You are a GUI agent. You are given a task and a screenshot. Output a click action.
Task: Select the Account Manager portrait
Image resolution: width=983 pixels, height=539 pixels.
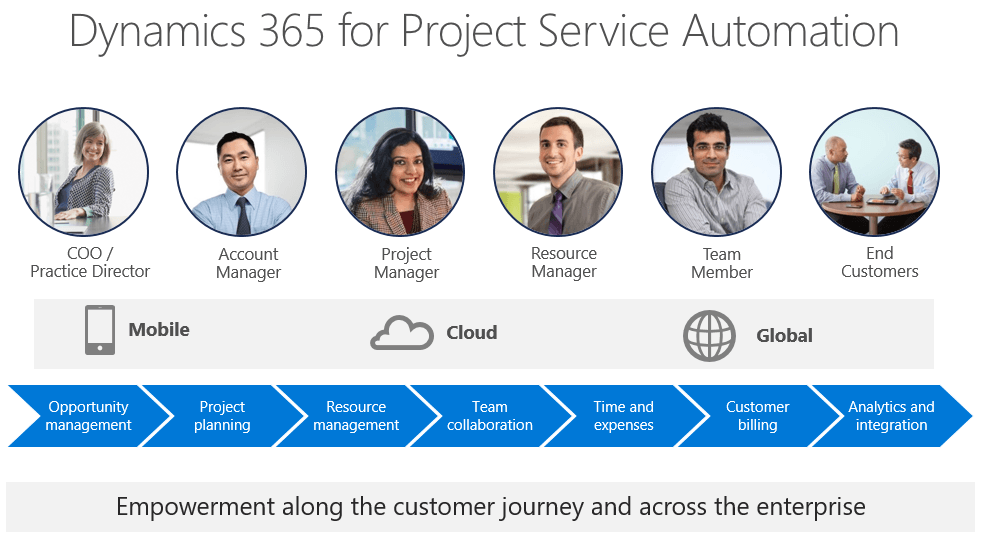[x=242, y=172]
